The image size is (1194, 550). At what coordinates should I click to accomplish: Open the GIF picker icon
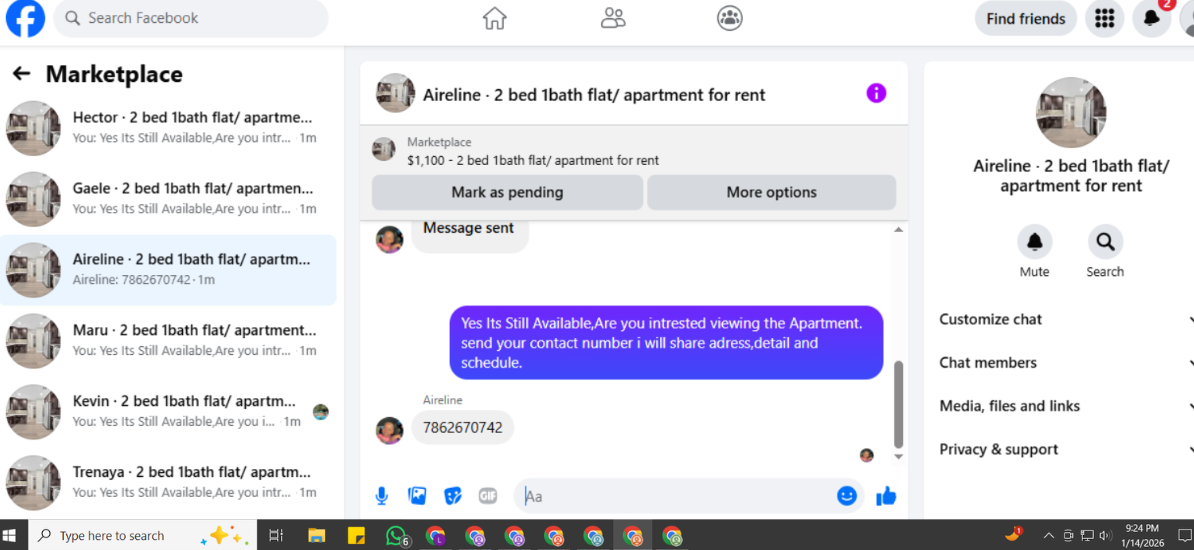pyautogui.click(x=488, y=497)
